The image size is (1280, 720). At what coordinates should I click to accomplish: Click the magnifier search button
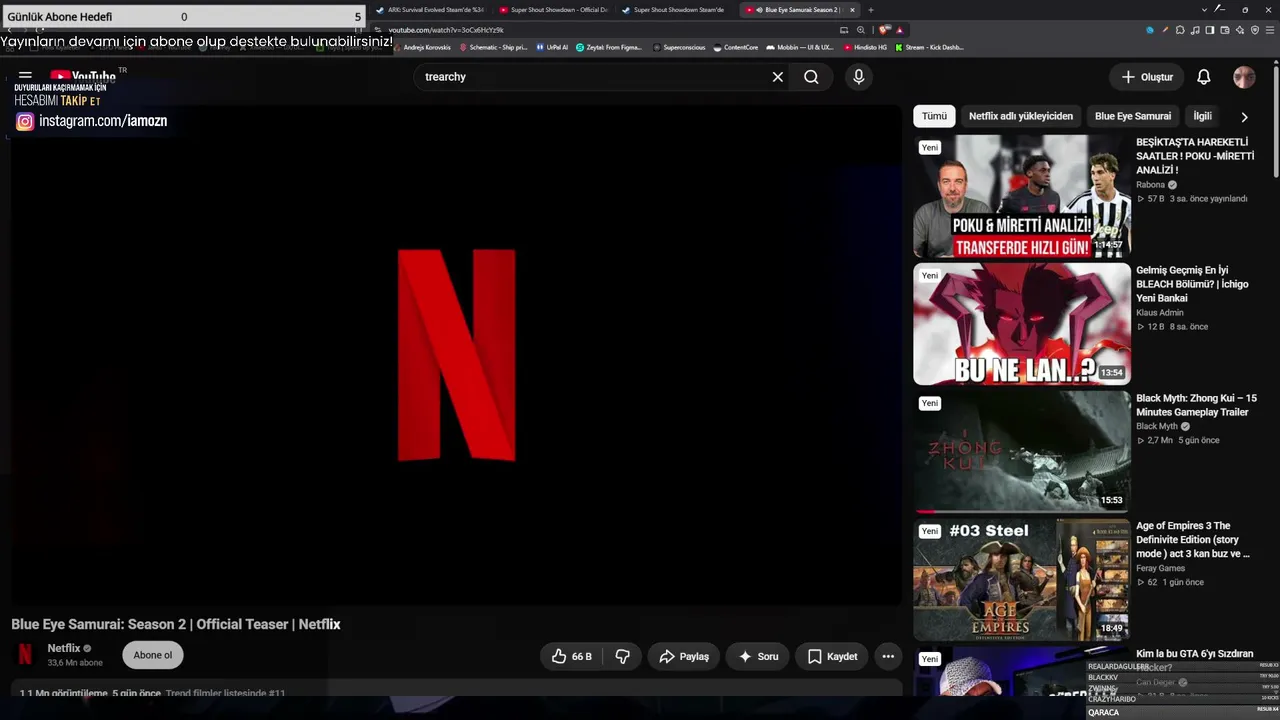pyautogui.click(x=811, y=77)
